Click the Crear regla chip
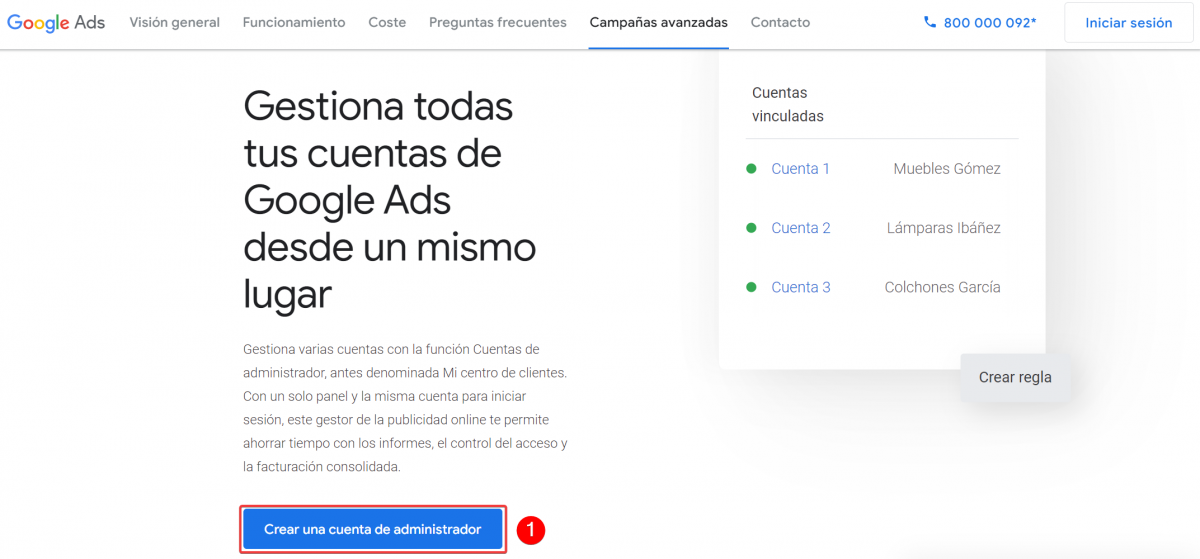Viewport: 1200px width, 559px height. (x=1015, y=377)
